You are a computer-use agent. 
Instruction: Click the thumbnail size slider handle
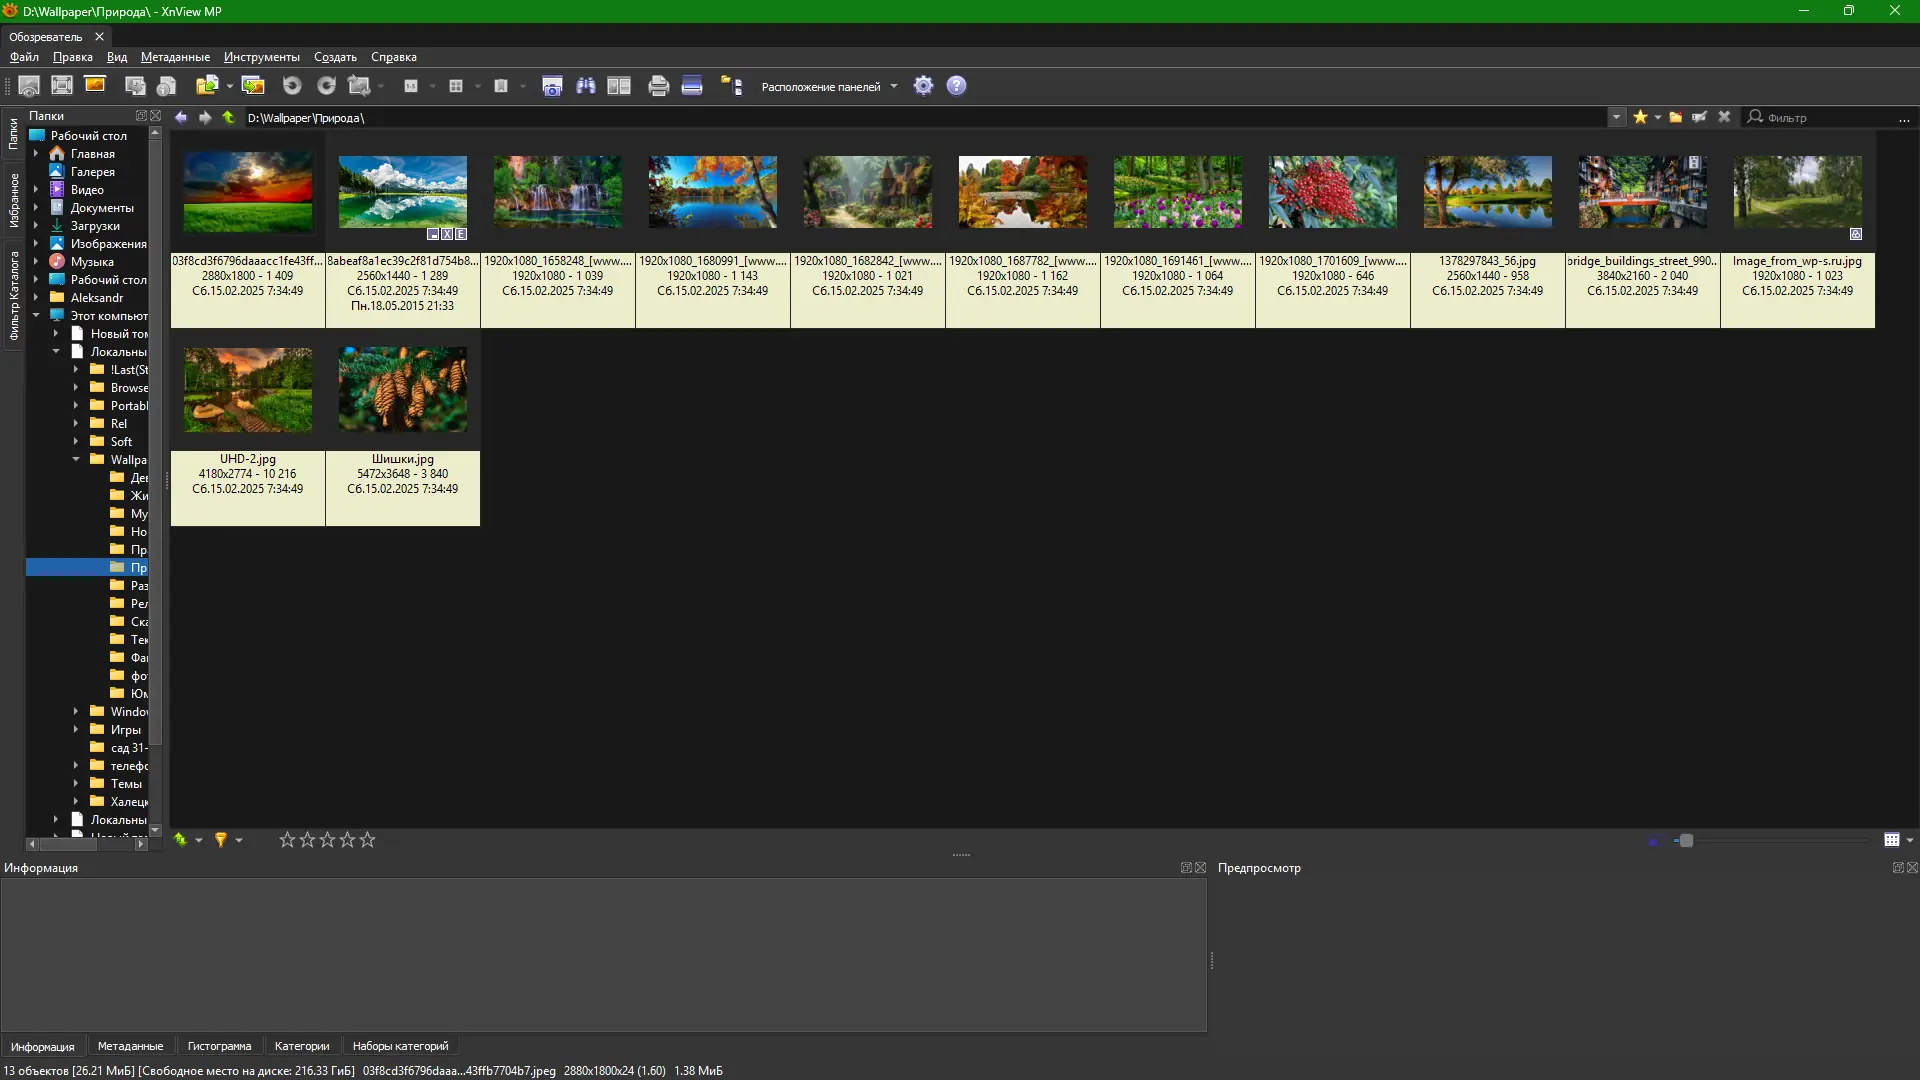click(1686, 840)
